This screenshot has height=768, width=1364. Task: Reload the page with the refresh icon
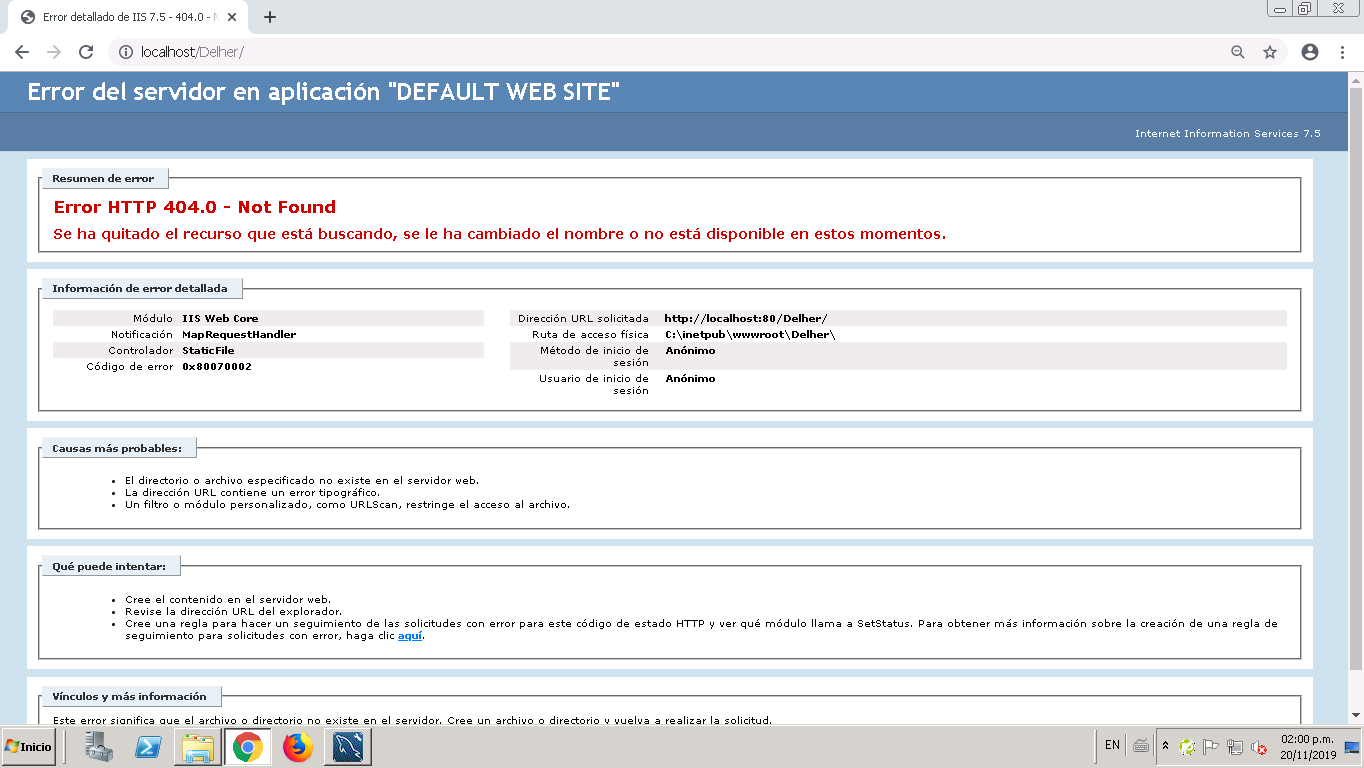click(86, 52)
